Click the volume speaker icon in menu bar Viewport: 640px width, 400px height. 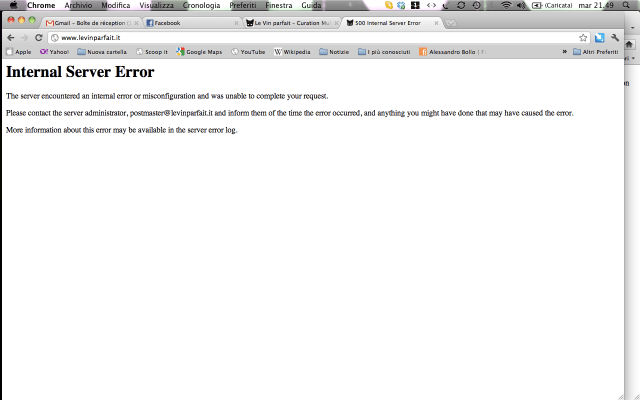[x=521, y=5]
